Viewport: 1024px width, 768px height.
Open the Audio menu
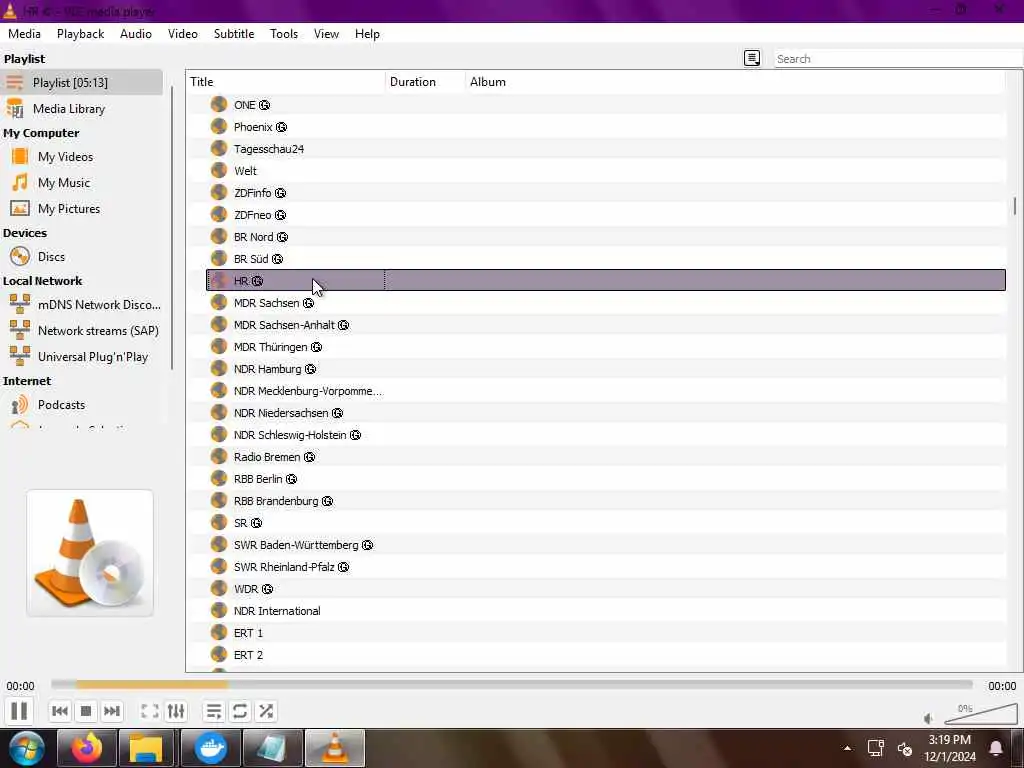tap(136, 34)
